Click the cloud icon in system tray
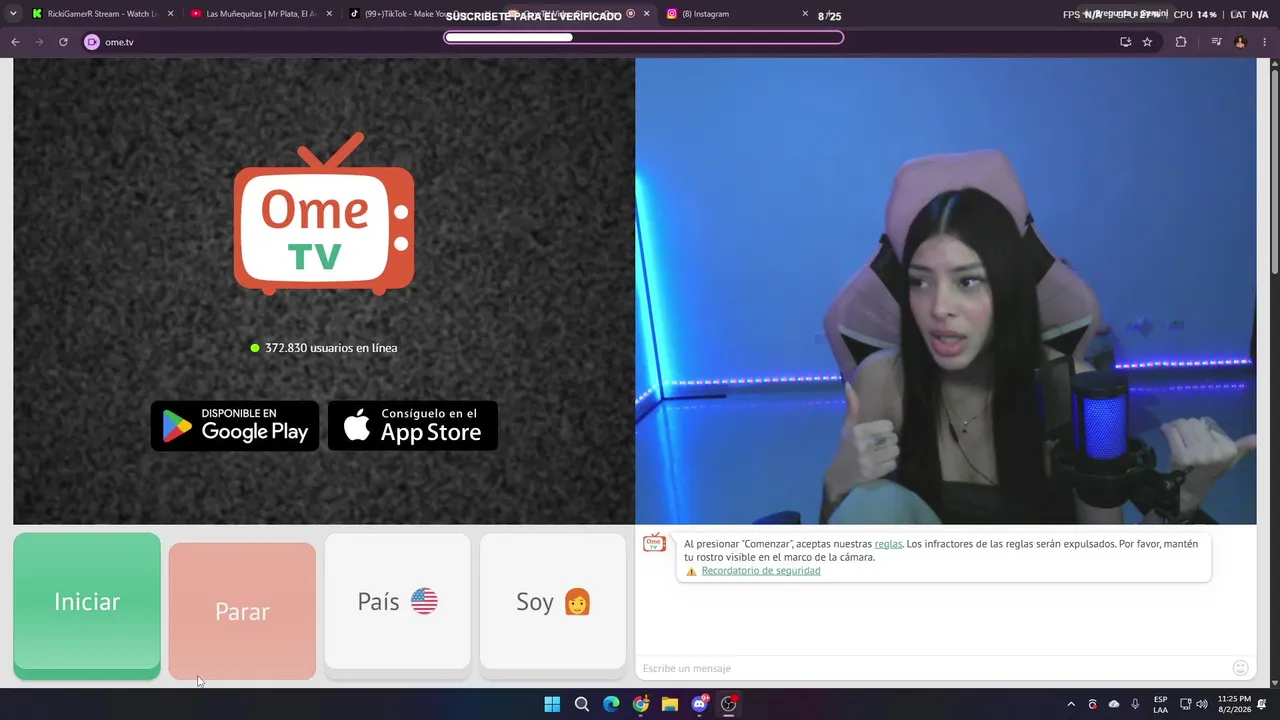The height and width of the screenshot is (720, 1280). point(1114,704)
